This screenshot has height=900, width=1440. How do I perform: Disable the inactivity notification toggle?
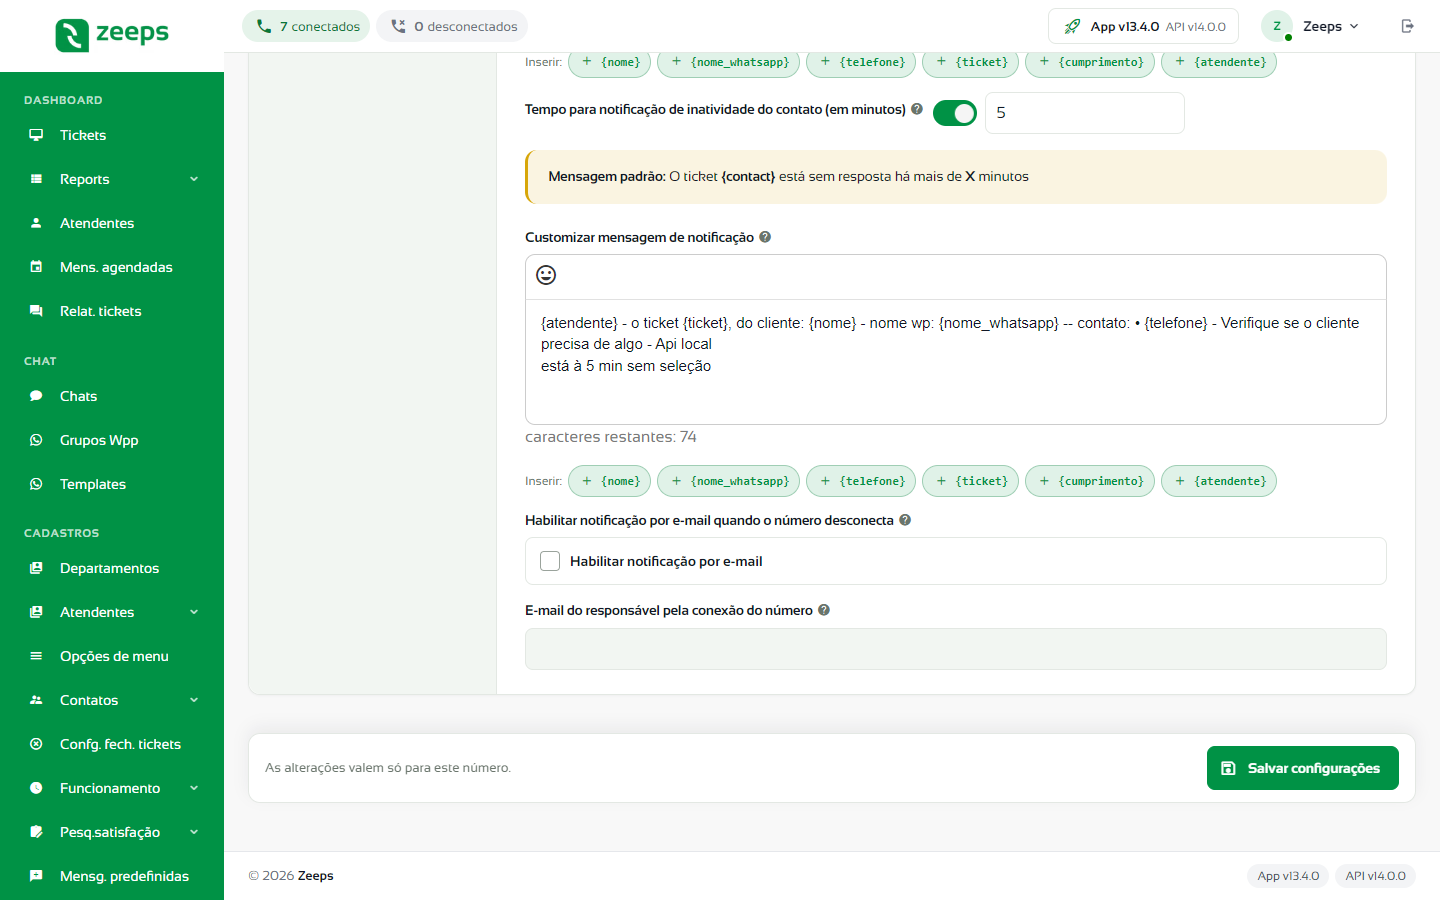pos(955,113)
